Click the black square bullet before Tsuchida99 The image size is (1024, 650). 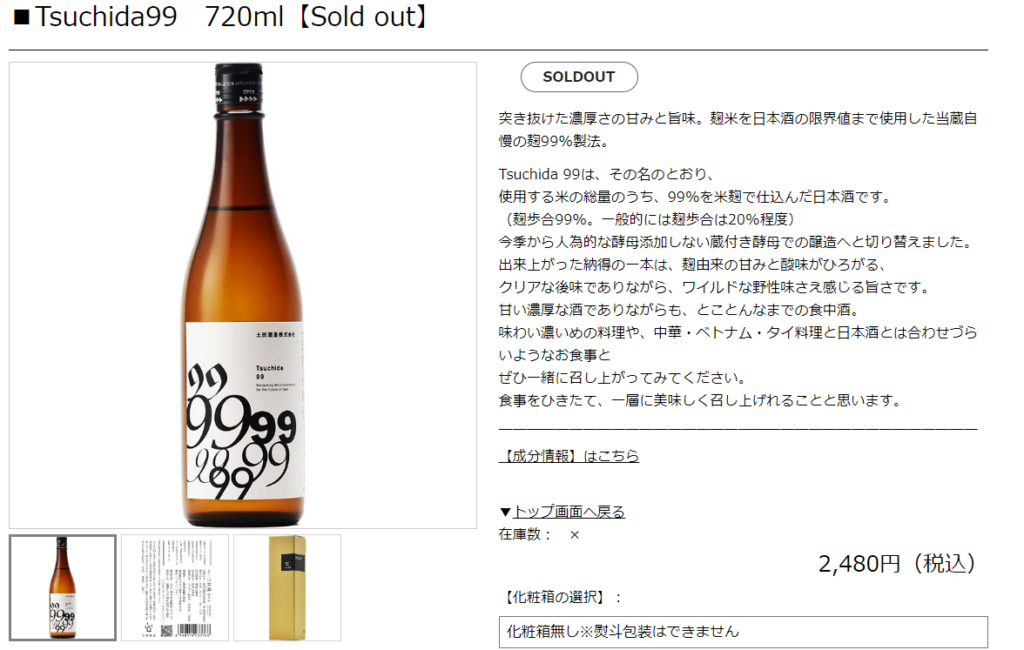(22, 18)
